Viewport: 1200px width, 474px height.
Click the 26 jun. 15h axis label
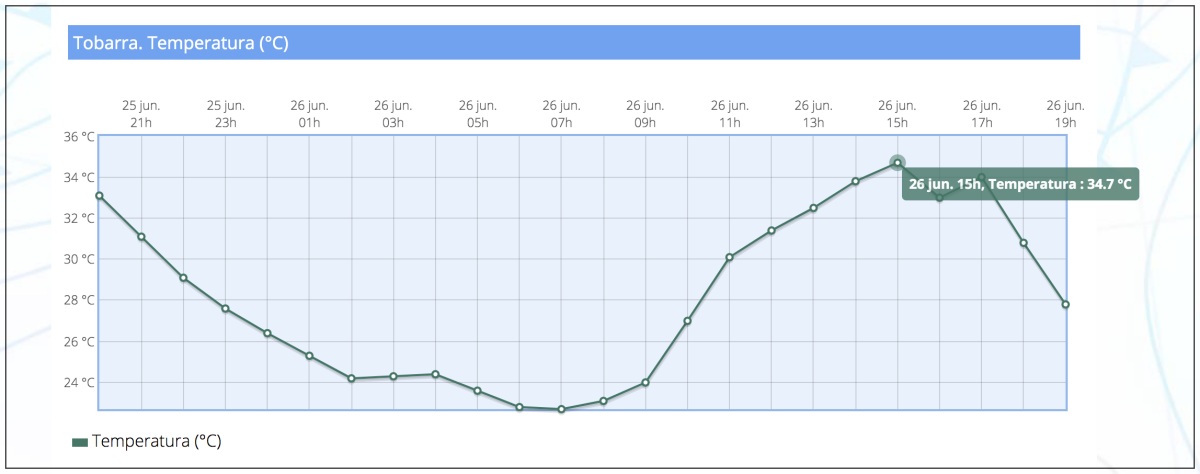click(897, 114)
